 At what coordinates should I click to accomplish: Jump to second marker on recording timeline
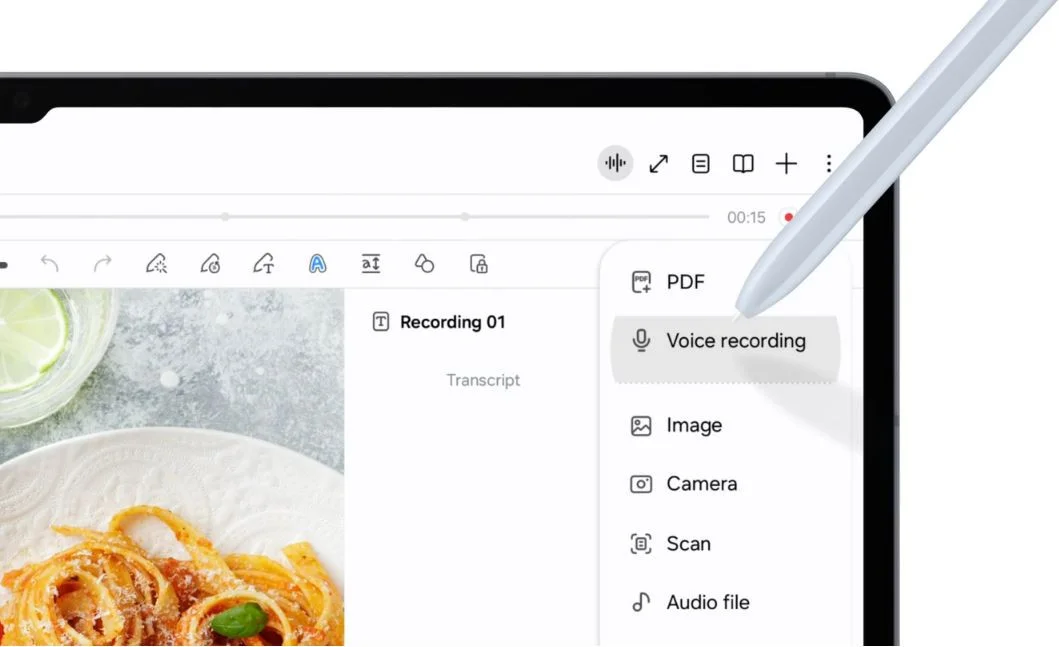click(465, 217)
